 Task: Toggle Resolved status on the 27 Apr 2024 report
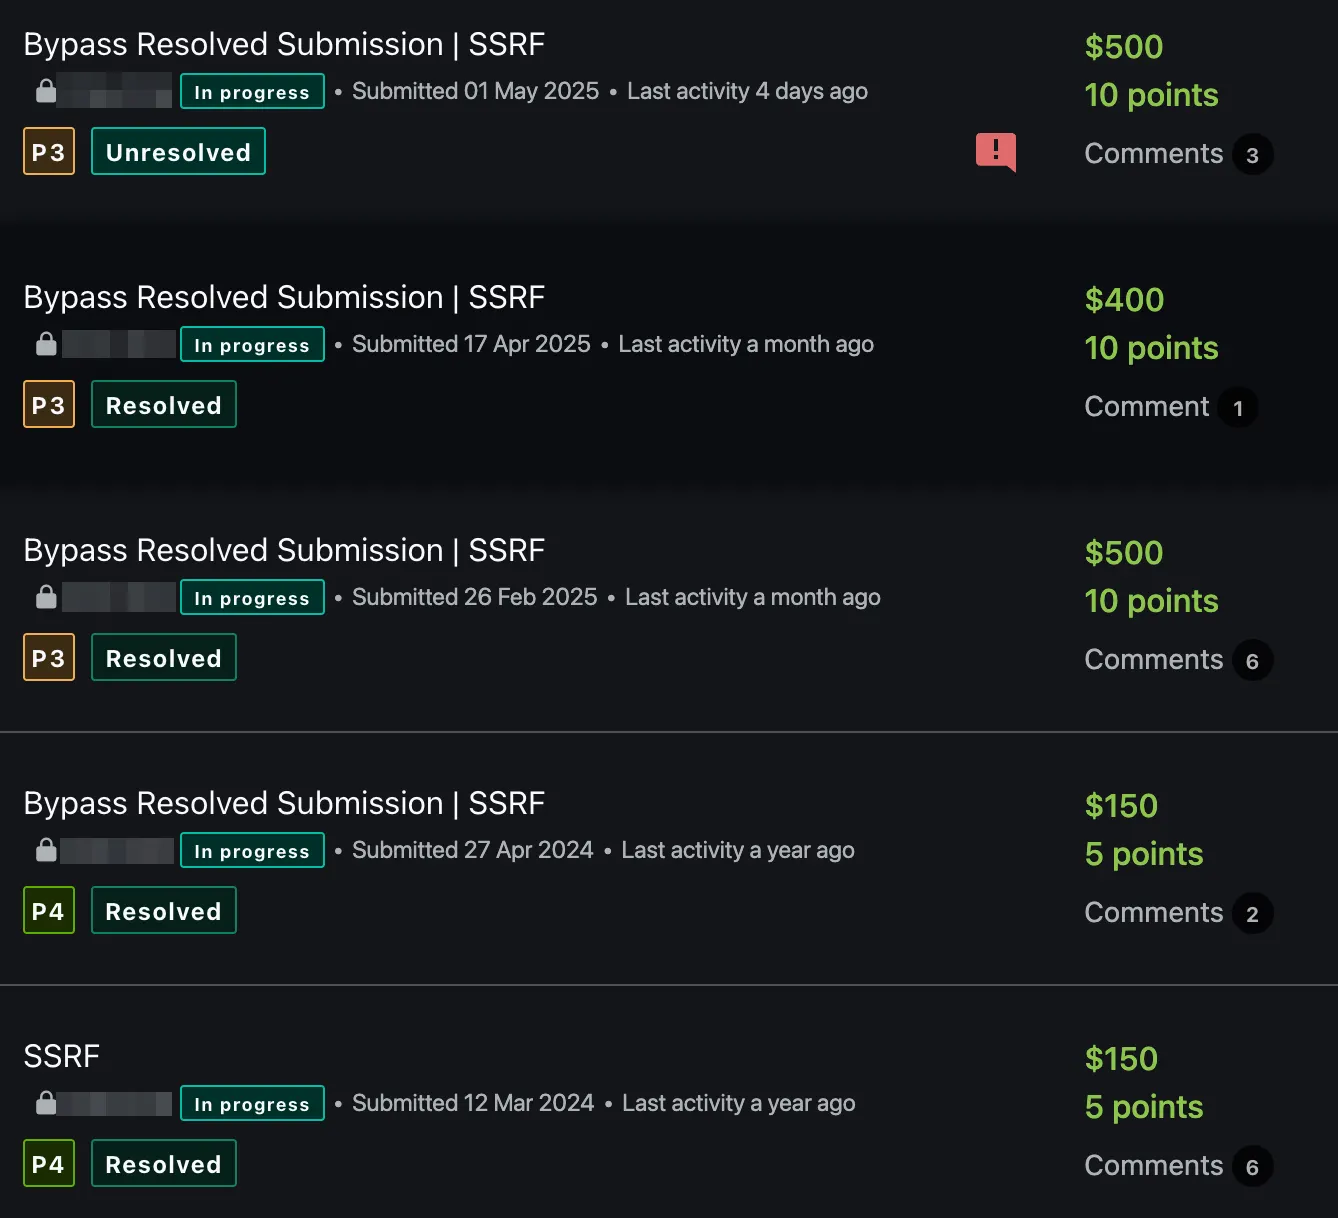click(163, 910)
